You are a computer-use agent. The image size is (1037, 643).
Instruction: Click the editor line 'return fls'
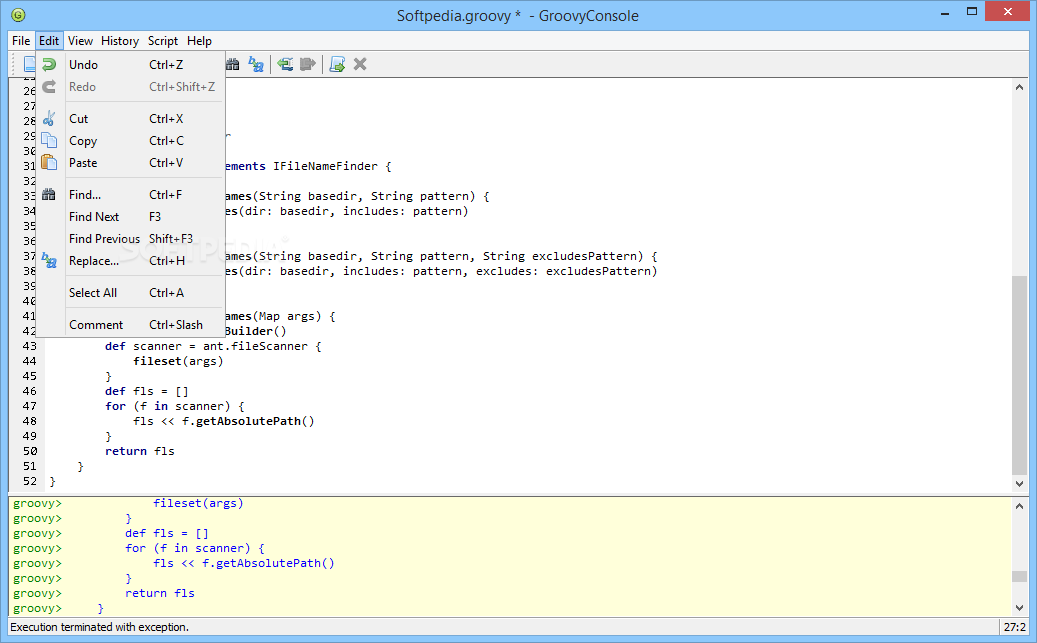click(140, 451)
